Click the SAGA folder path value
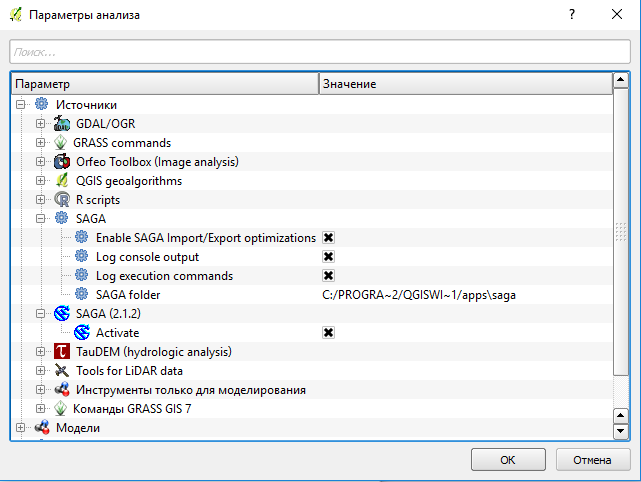This screenshot has width=641, height=482. pos(419,295)
